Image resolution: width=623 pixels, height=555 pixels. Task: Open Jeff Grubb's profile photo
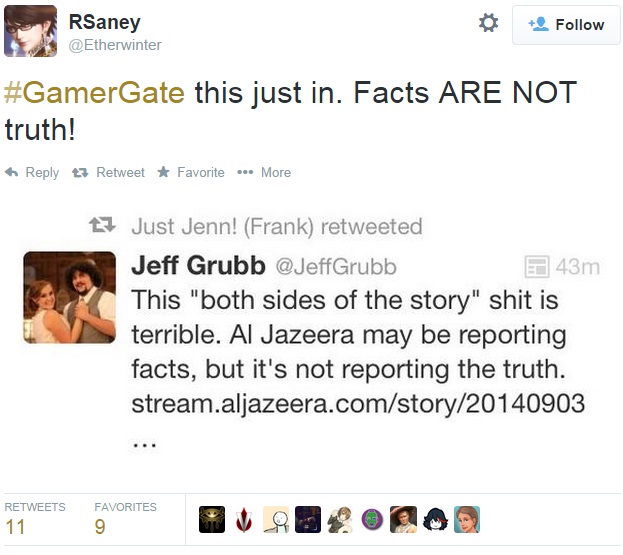(69, 298)
